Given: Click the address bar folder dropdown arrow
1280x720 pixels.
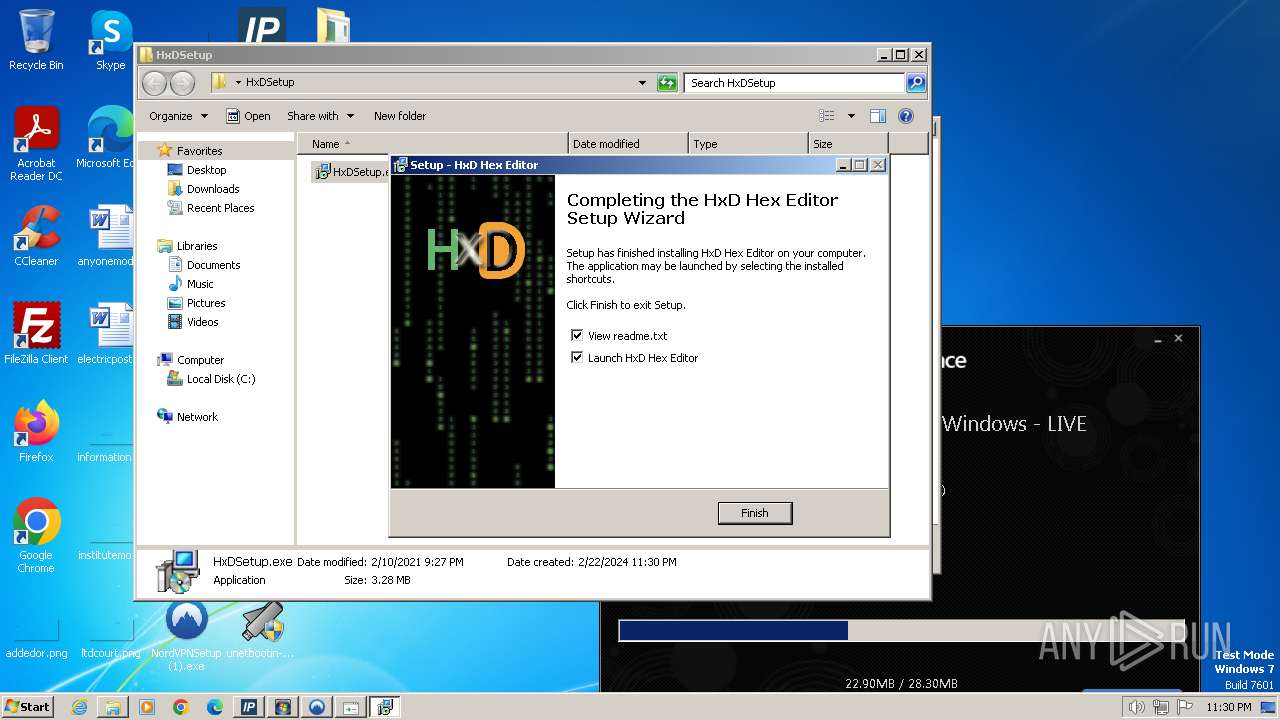Looking at the screenshot, I should (238, 83).
